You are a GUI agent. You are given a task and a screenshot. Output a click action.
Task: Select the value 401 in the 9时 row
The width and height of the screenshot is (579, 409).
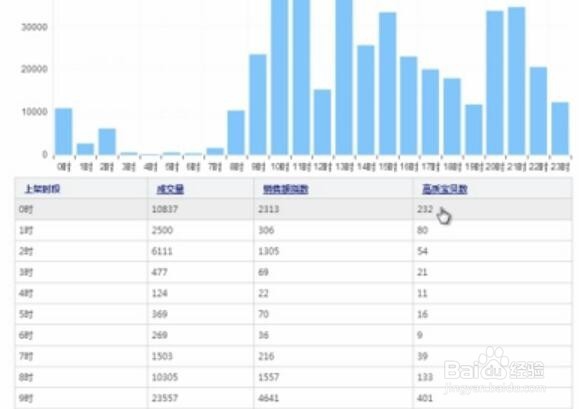[x=425, y=398]
